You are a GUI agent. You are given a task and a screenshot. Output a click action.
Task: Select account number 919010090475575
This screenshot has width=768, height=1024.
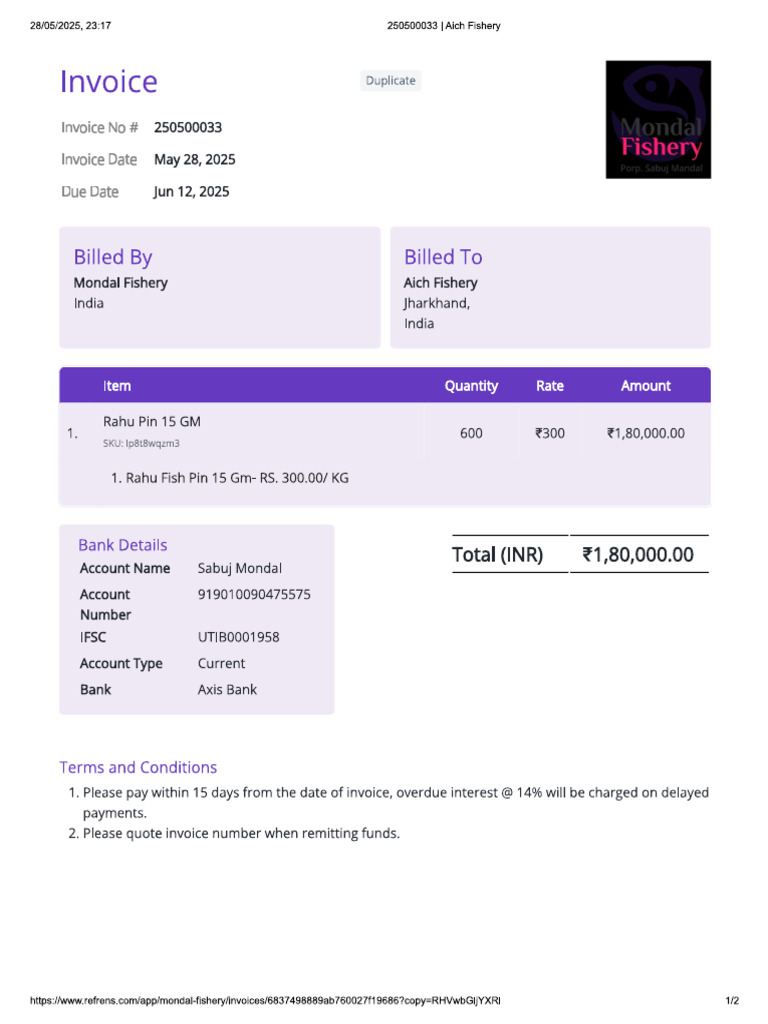pos(254,594)
